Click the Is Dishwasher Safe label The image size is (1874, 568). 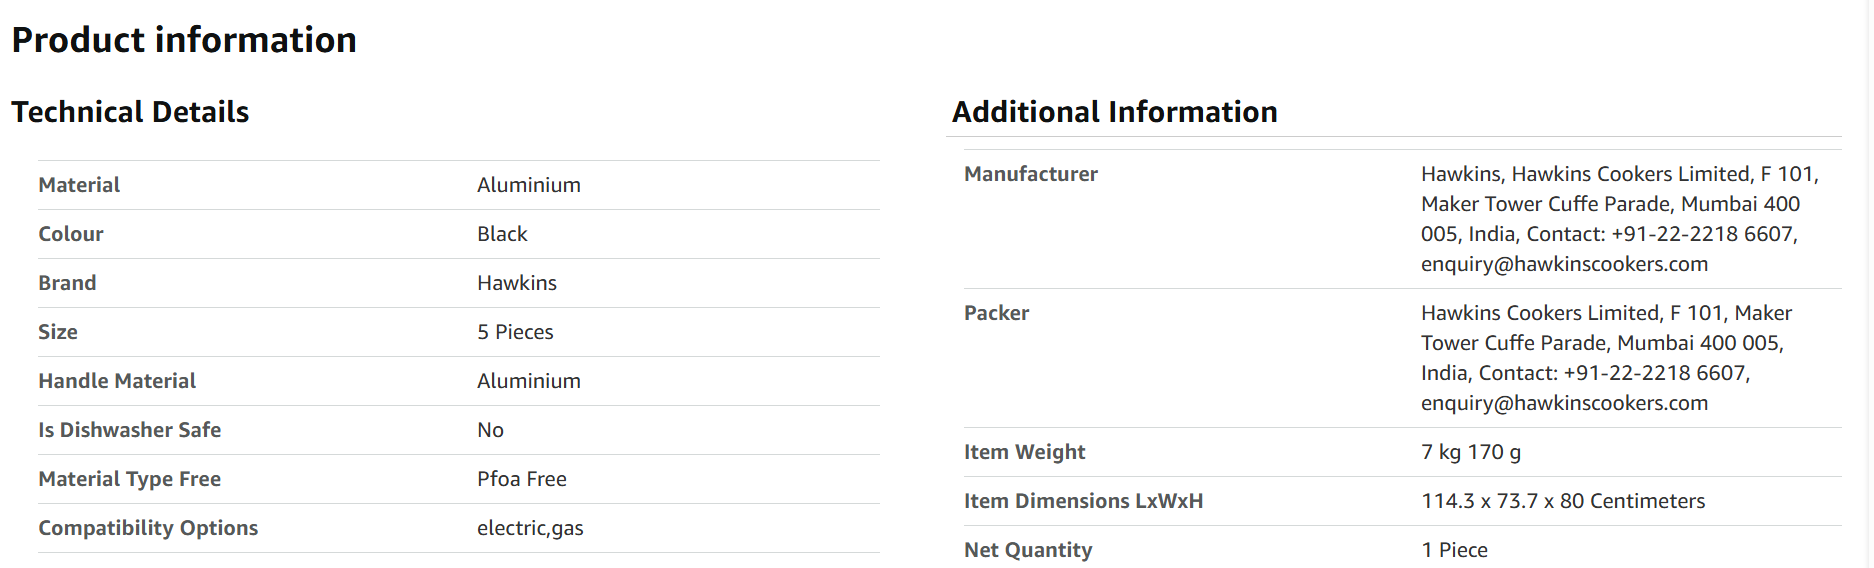[x=130, y=430]
